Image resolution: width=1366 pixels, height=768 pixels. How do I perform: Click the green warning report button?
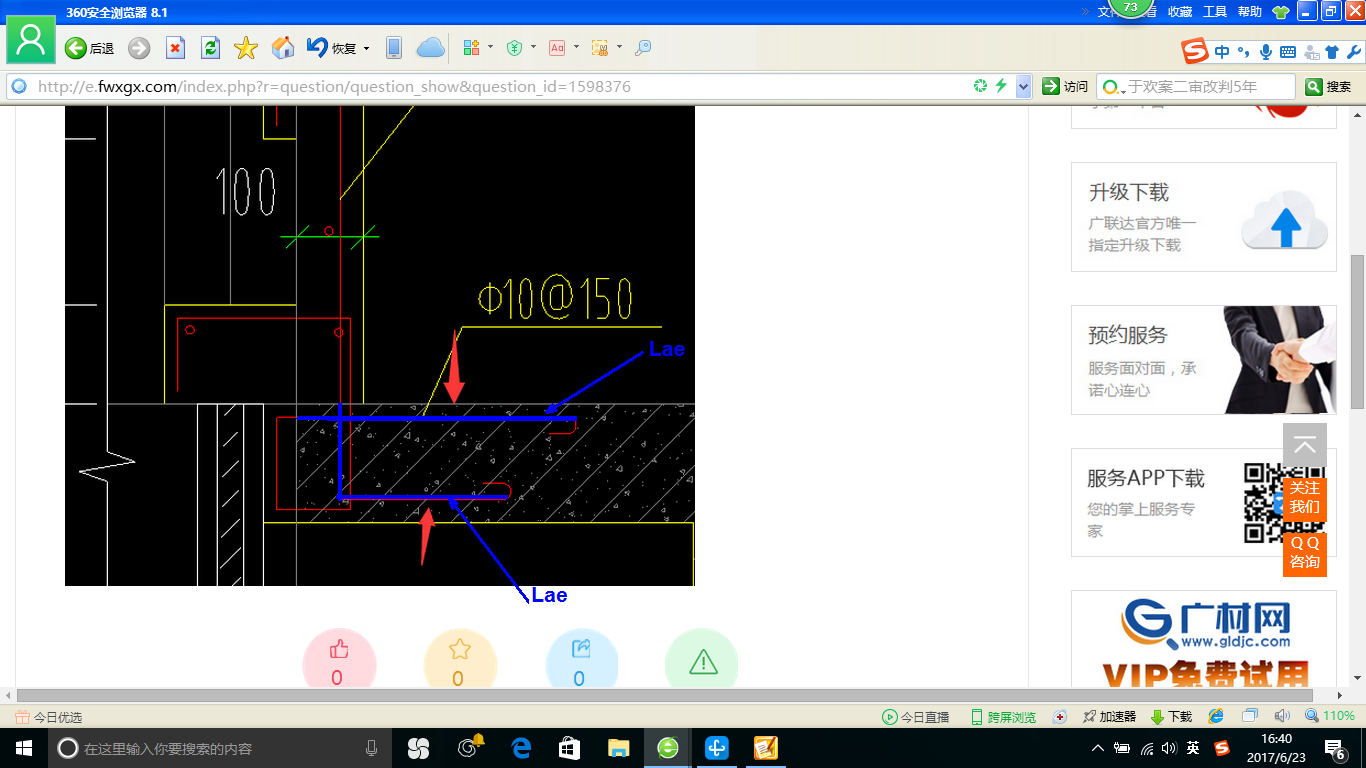click(702, 660)
